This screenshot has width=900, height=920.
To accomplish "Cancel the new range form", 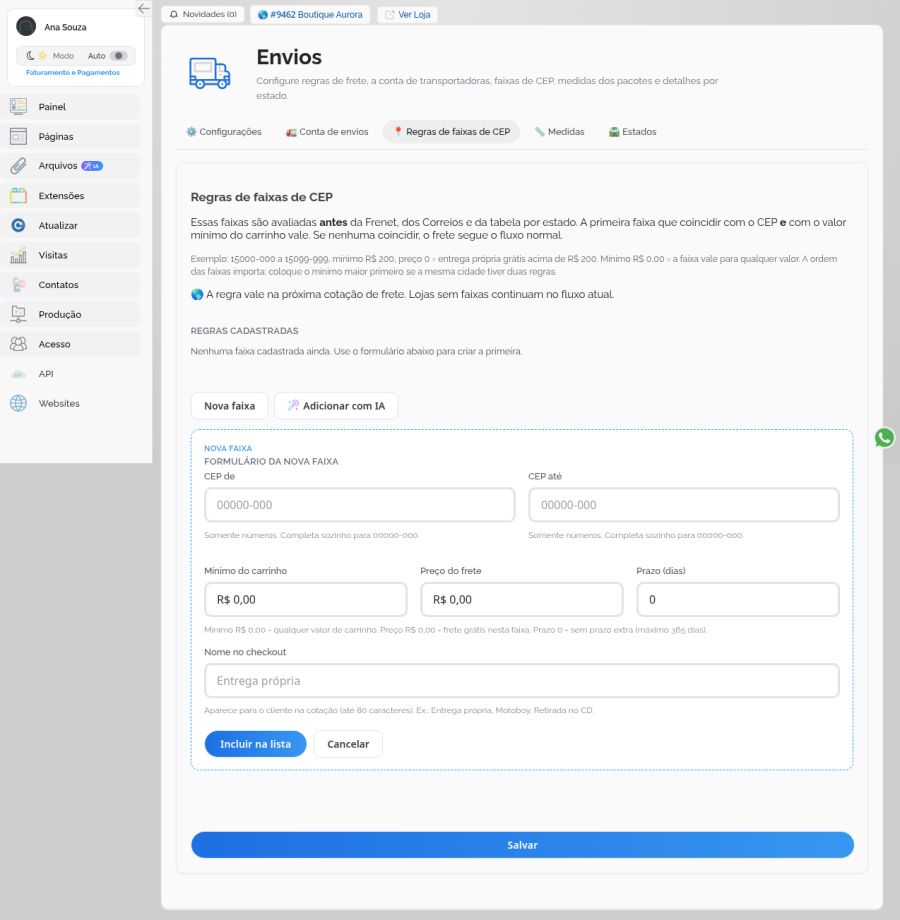I will pos(348,744).
